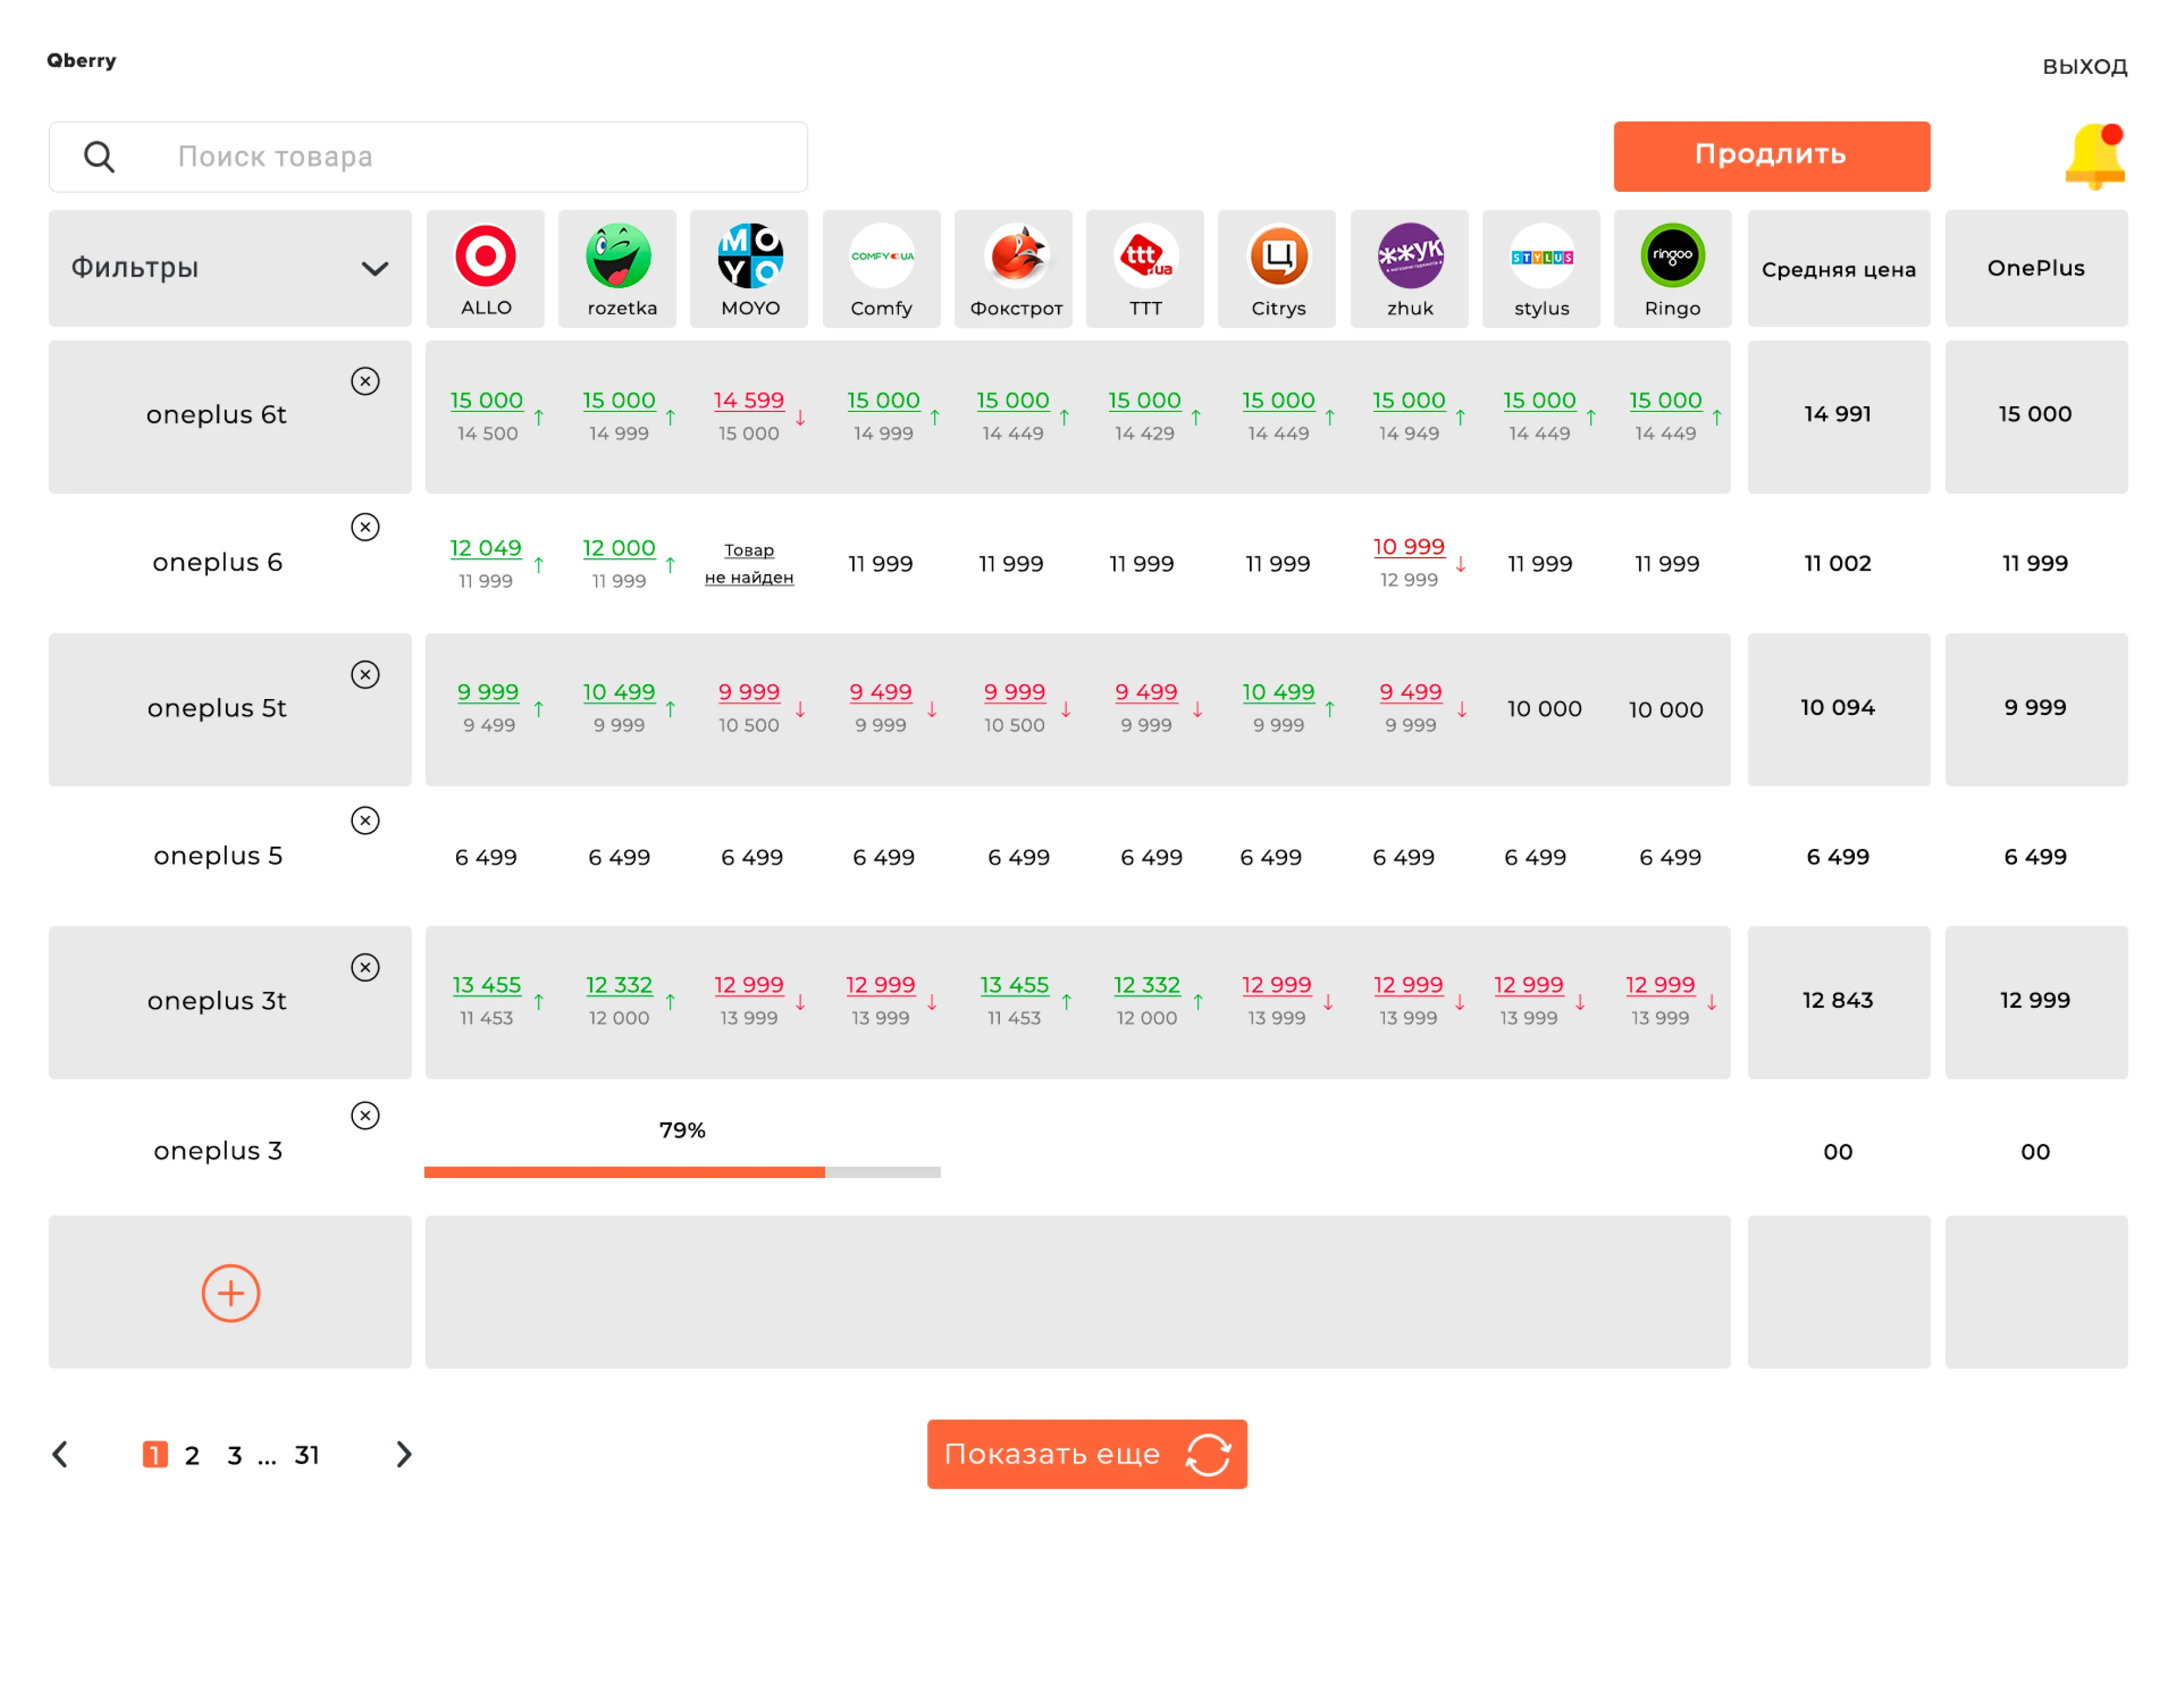This screenshot has width=2177, height=1708.
Task: Click the rozetka store logo
Action: [618, 256]
